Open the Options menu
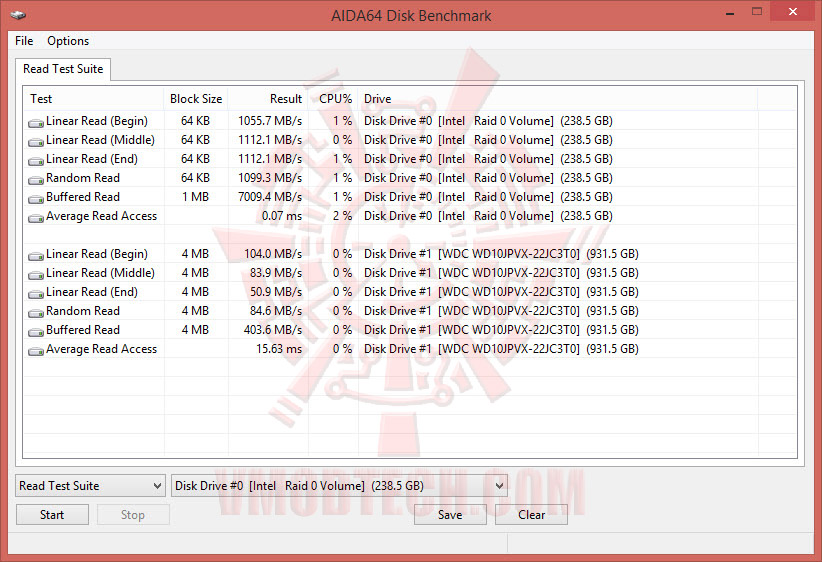This screenshot has width=822, height=562. click(68, 41)
